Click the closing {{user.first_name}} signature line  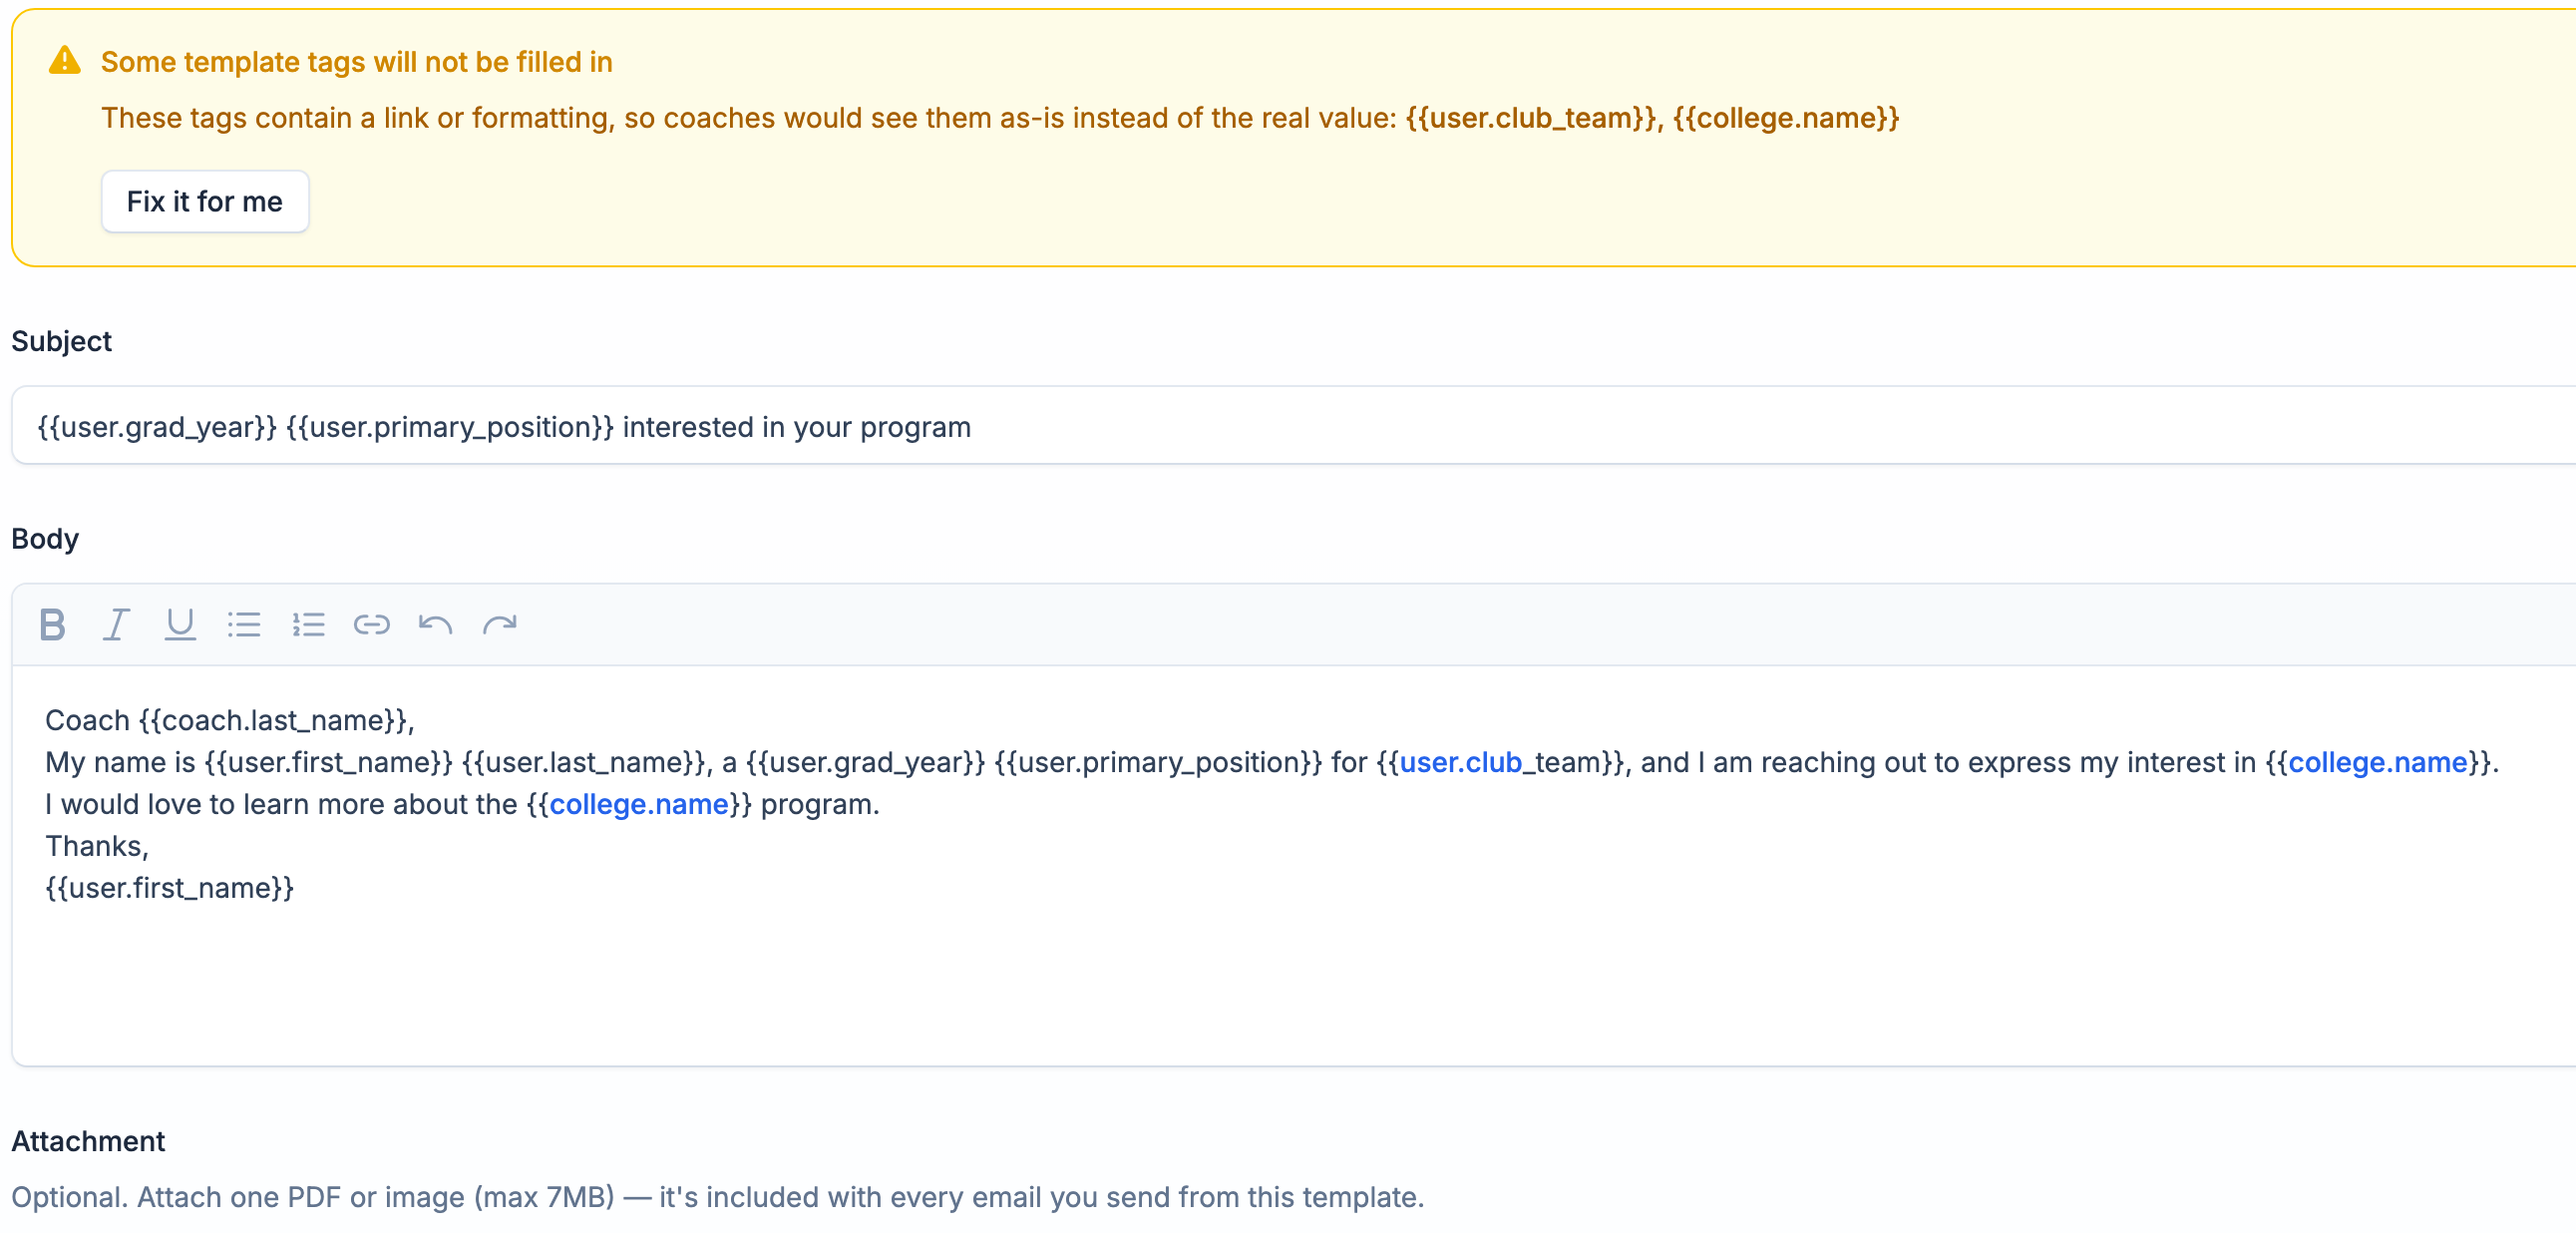point(170,889)
